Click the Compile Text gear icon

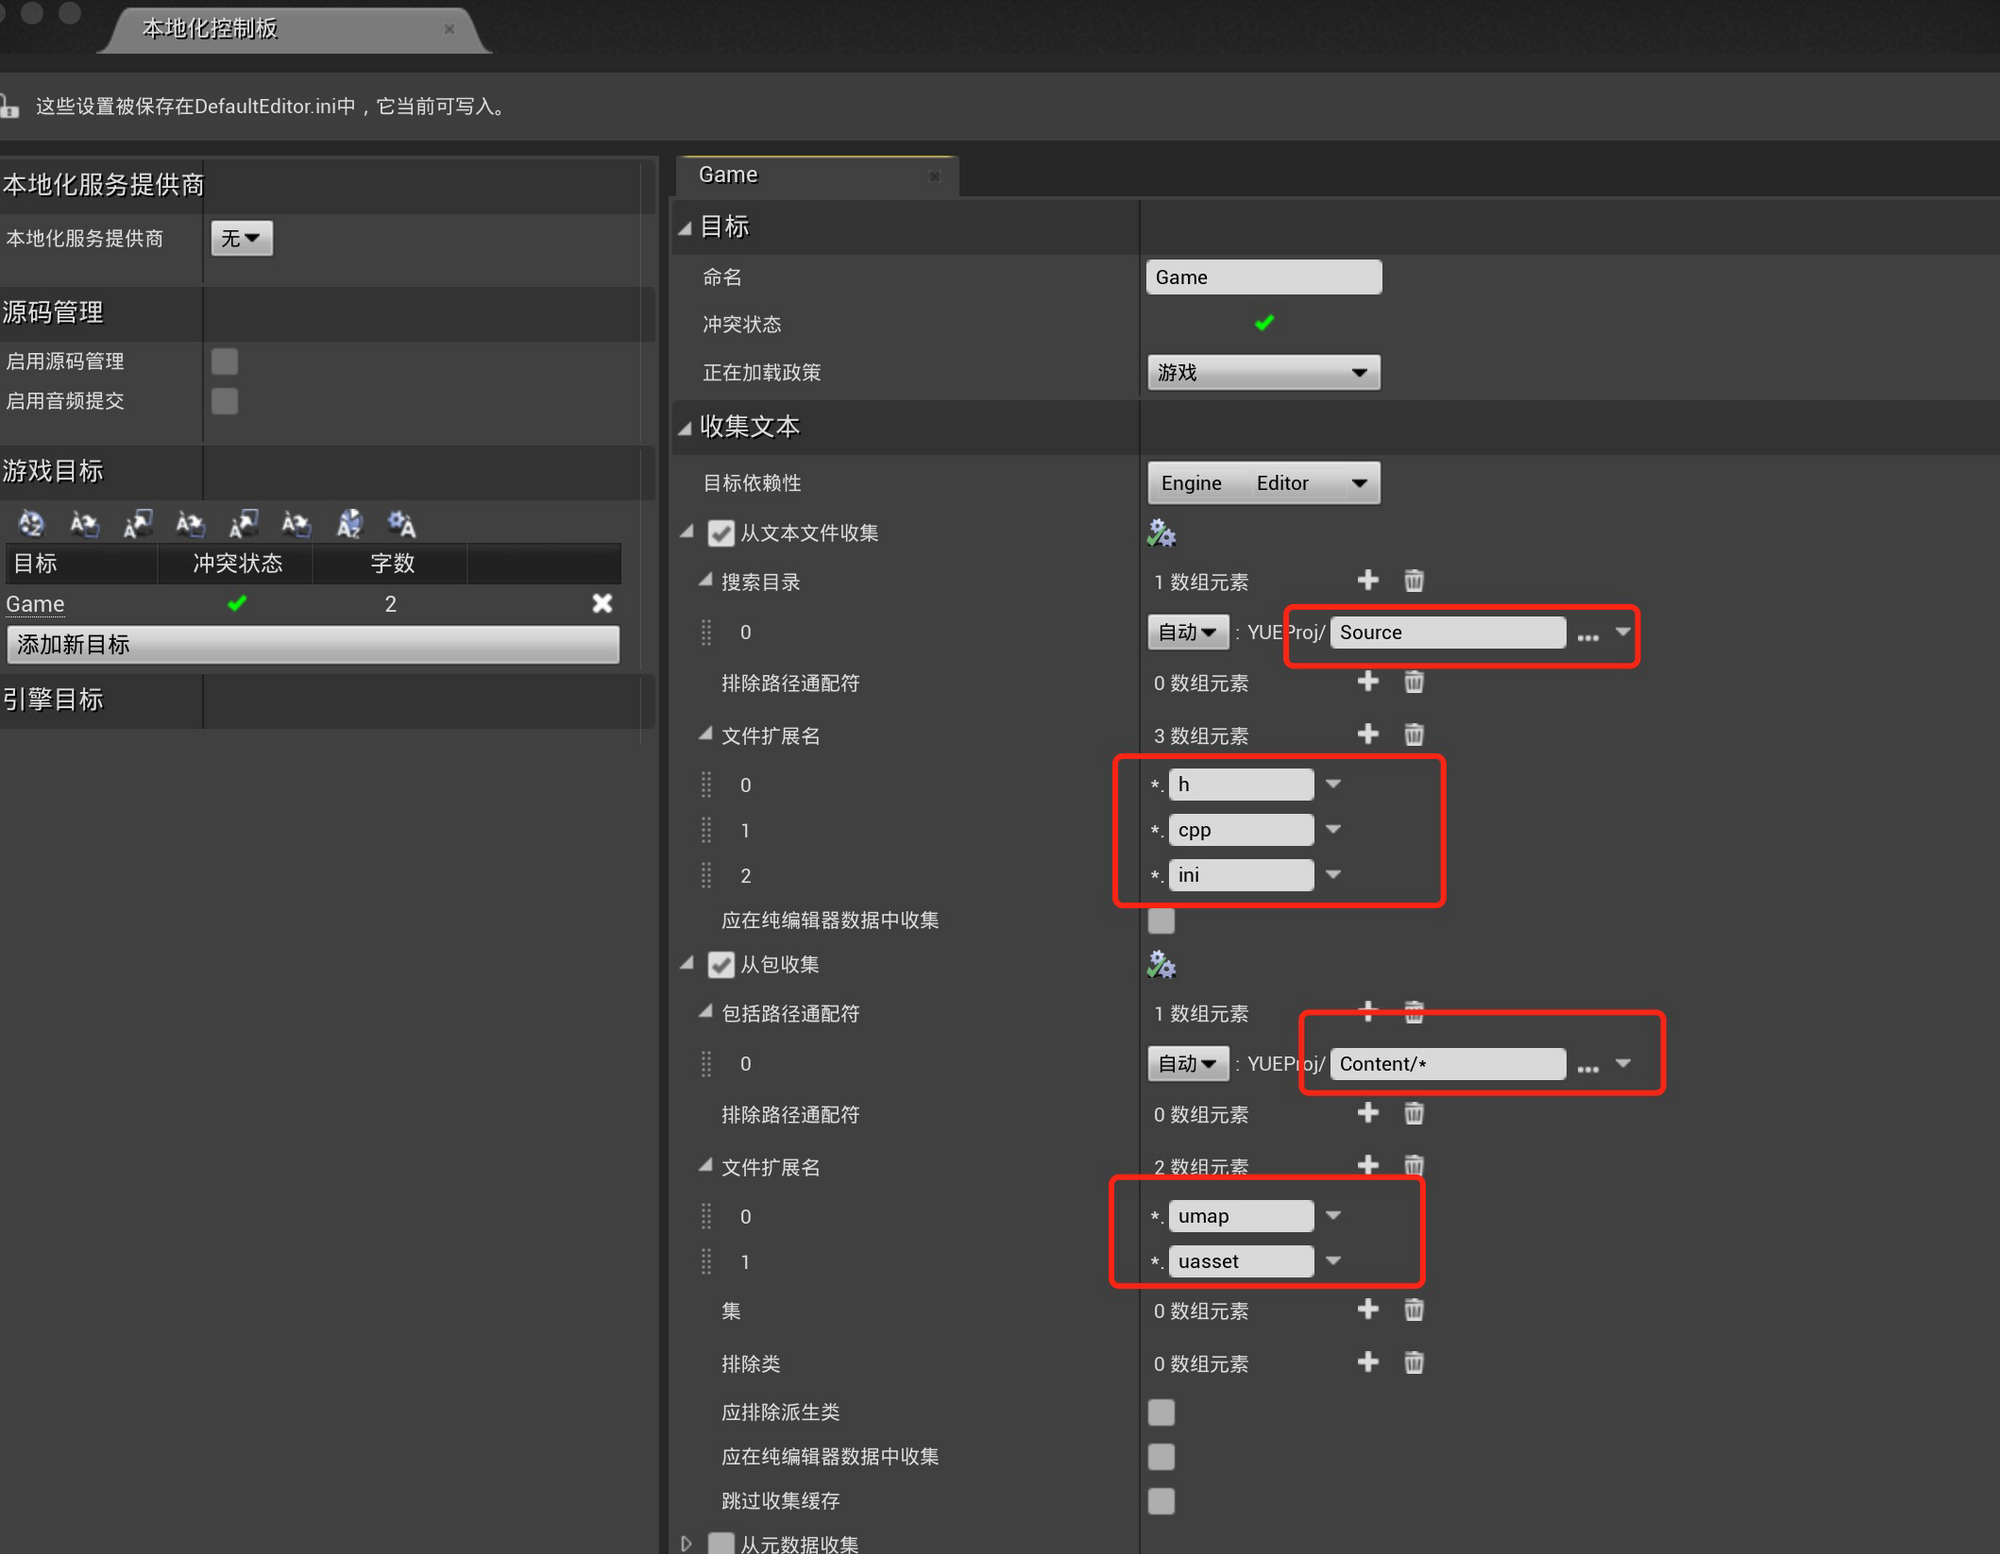point(401,523)
